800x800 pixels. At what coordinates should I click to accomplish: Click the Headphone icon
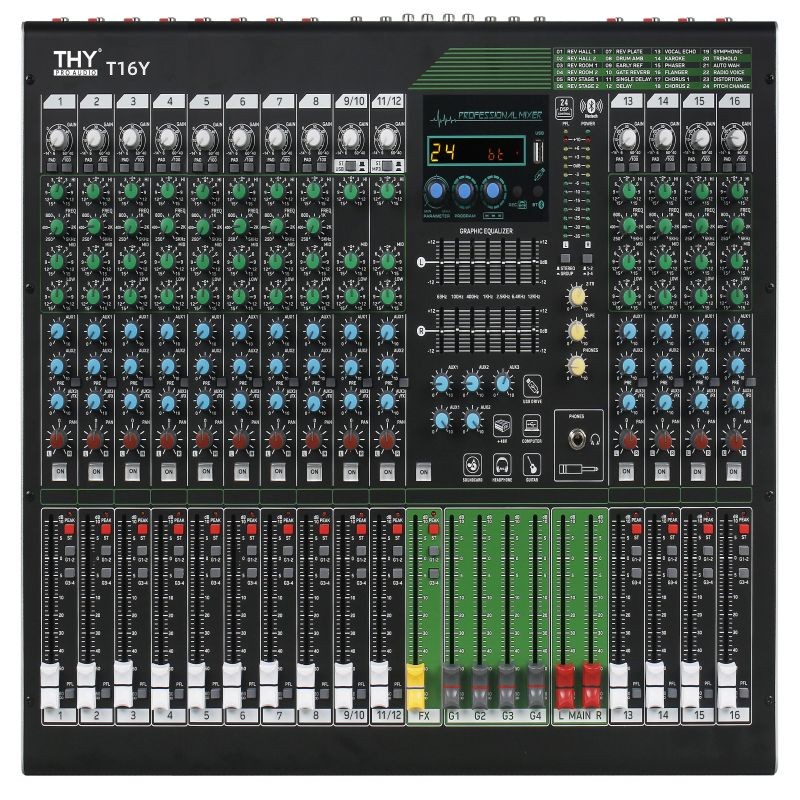tap(503, 465)
